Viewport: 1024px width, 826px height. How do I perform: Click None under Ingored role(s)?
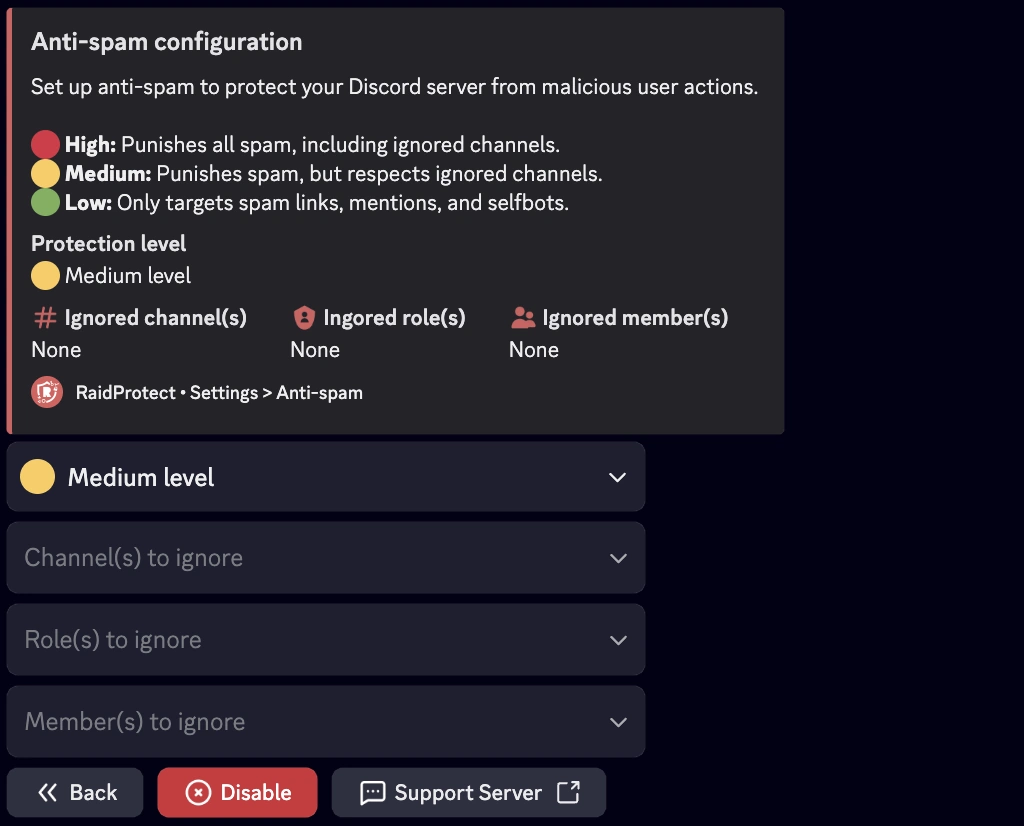(315, 350)
